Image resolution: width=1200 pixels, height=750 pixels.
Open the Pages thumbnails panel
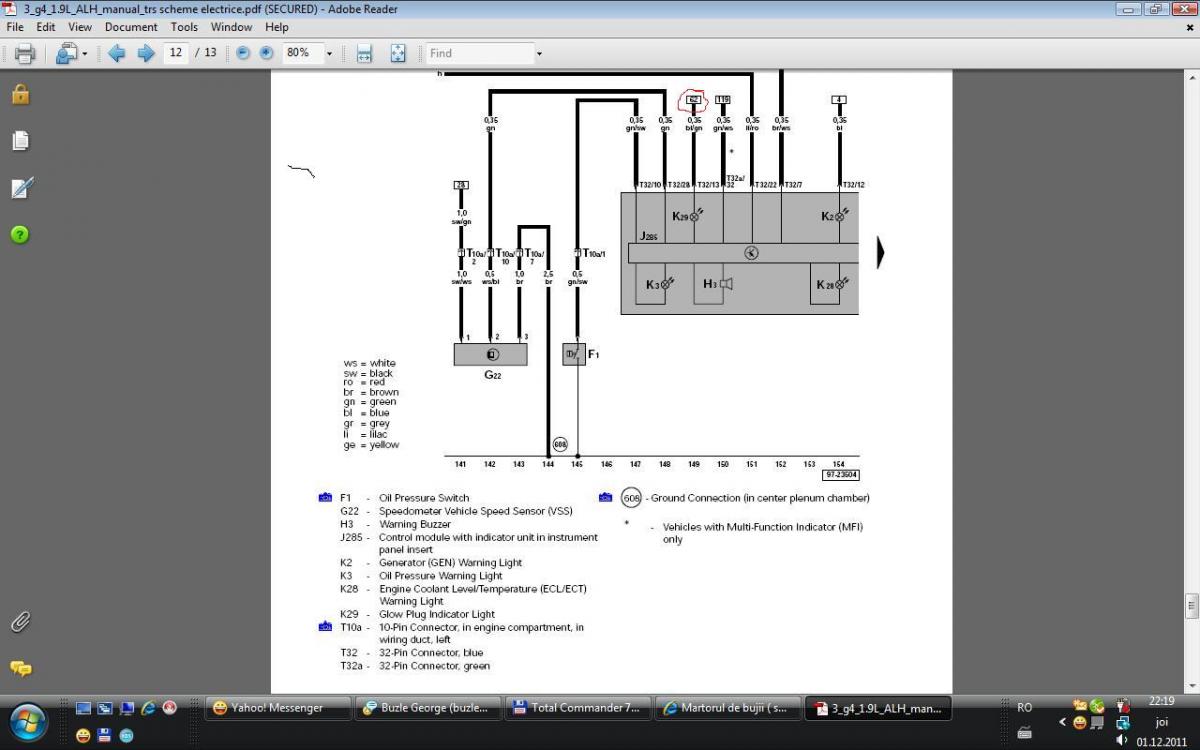click(21, 141)
